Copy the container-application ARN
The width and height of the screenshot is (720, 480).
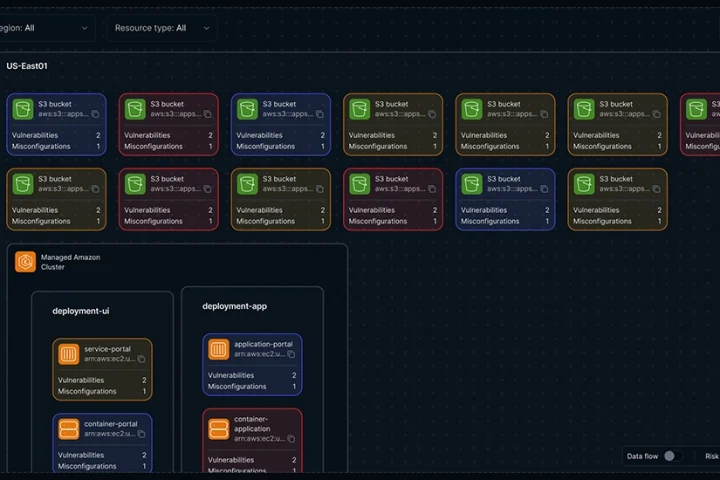[x=291, y=438]
